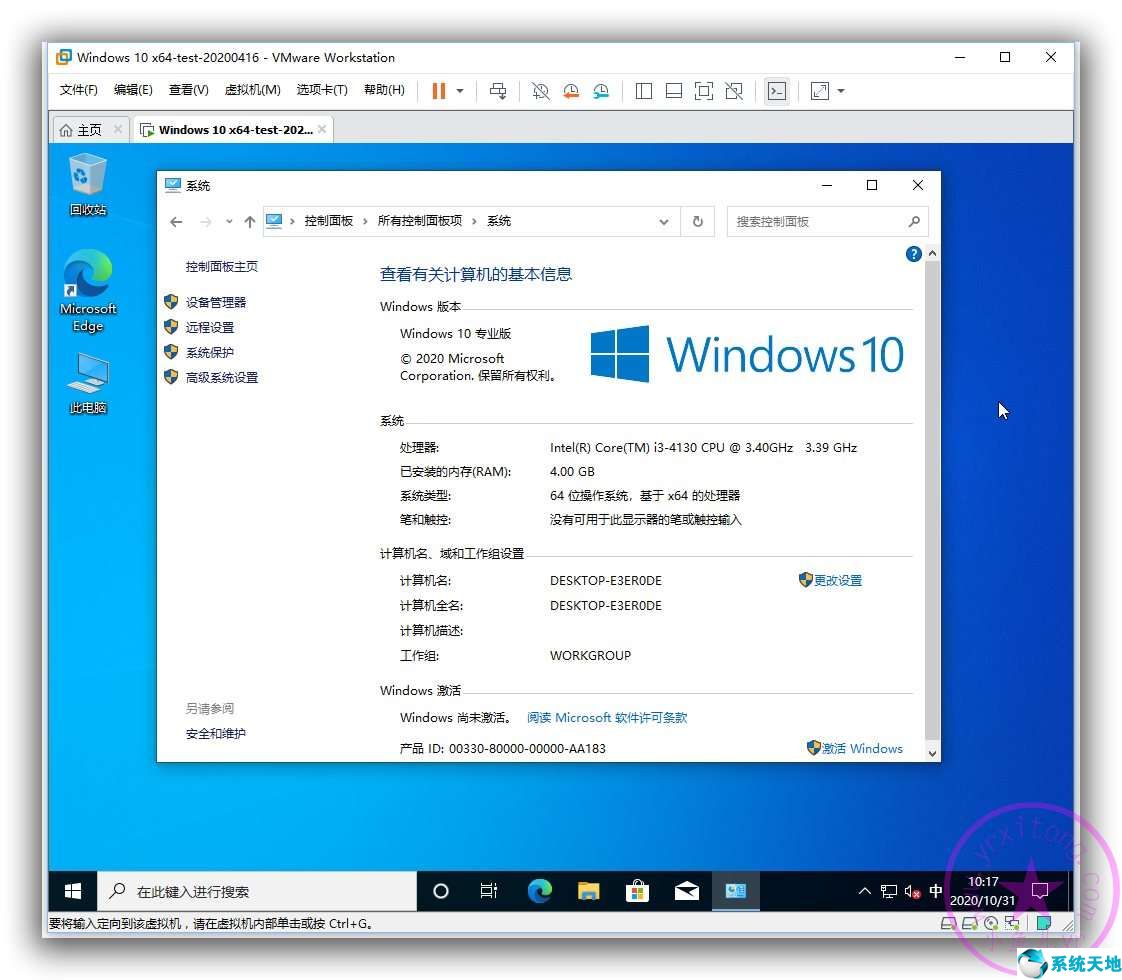This screenshot has height=980, width=1122.
Task: Toggle the library panel visibility
Action: (643, 91)
